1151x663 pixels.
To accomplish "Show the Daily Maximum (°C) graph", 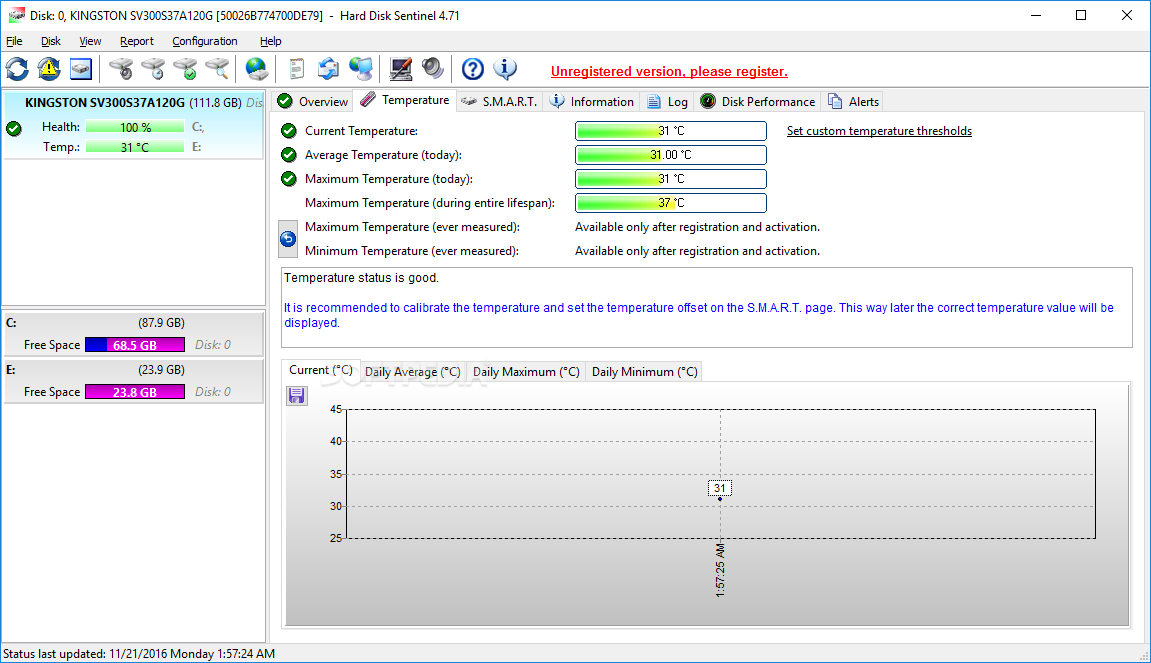I will (526, 372).
